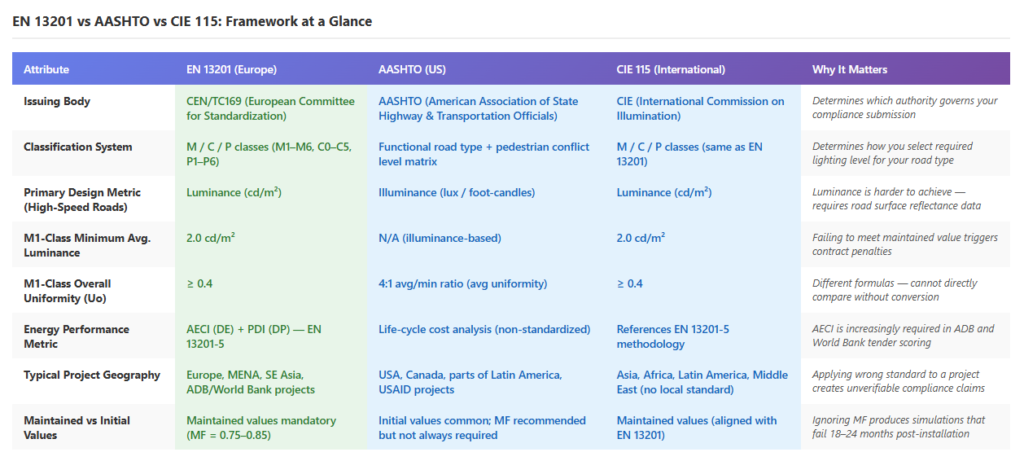
Task: Click the 'Classification System' row label
Action: pyautogui.click(x=78, y=147)
